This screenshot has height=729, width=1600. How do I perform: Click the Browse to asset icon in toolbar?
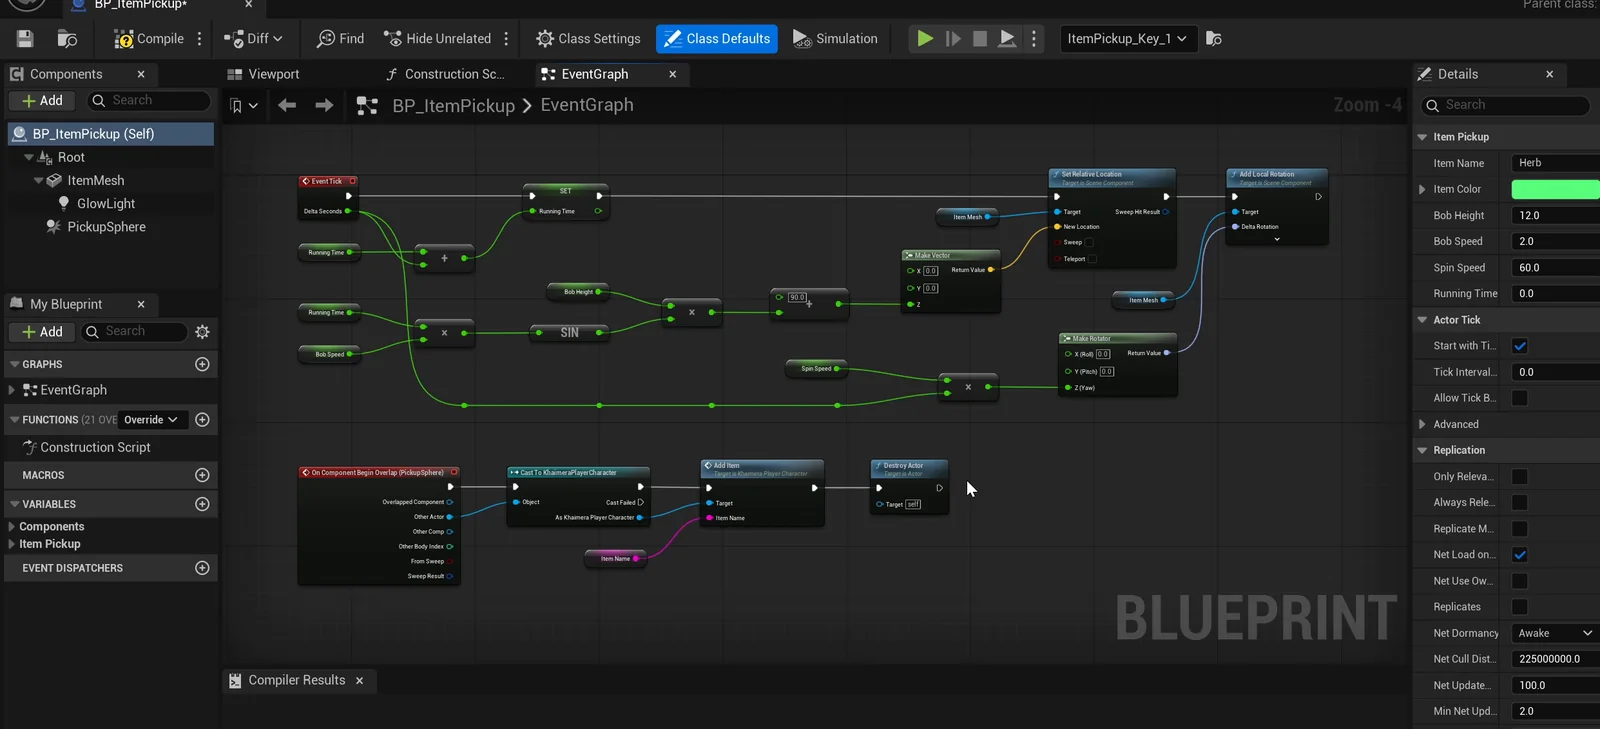67,39
